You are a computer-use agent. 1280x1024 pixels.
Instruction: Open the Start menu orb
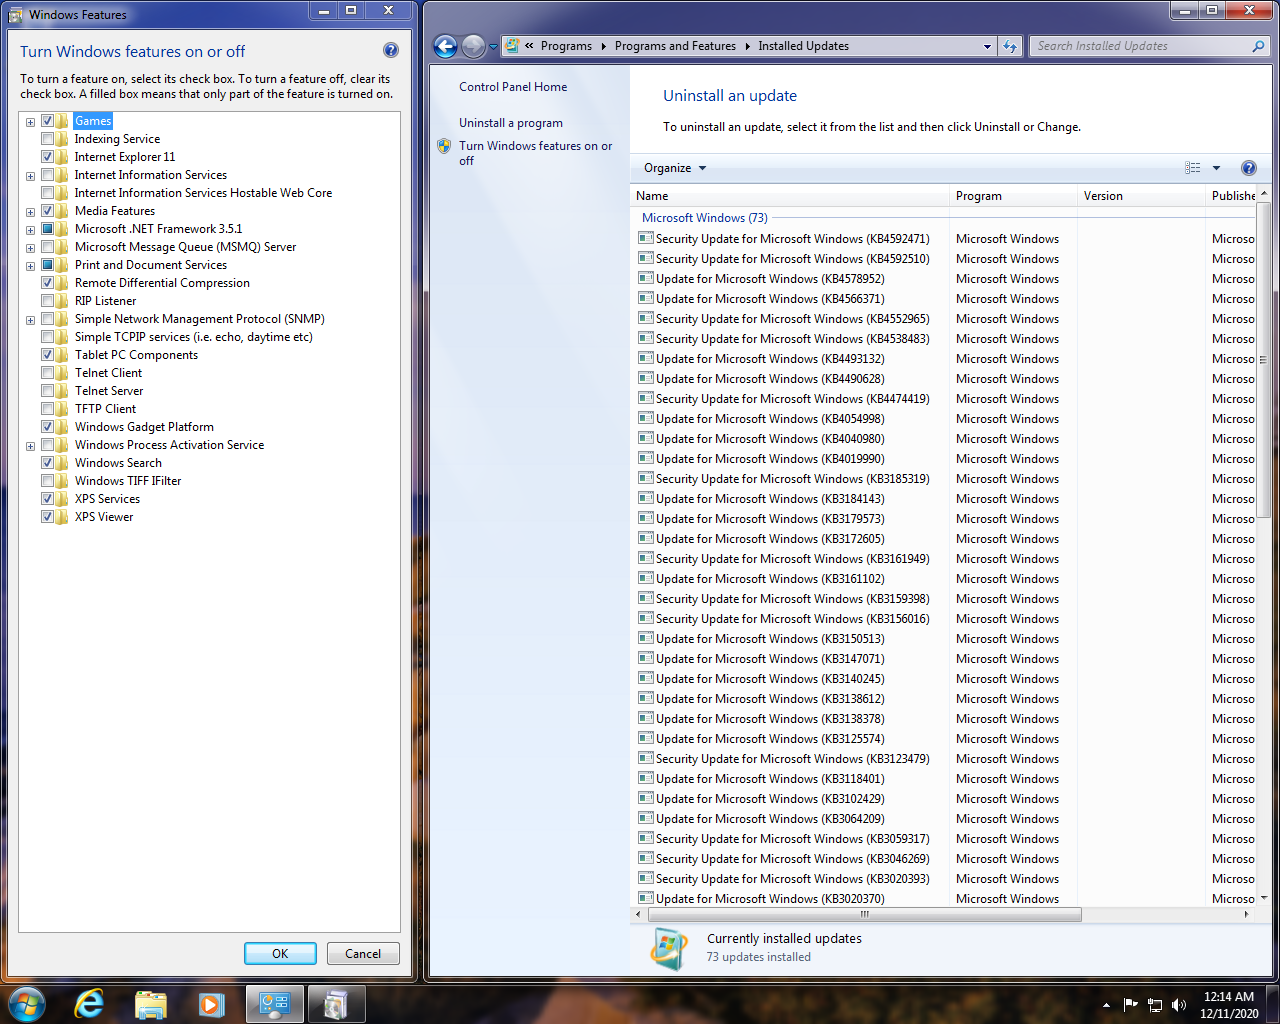tap(27, 1004)
